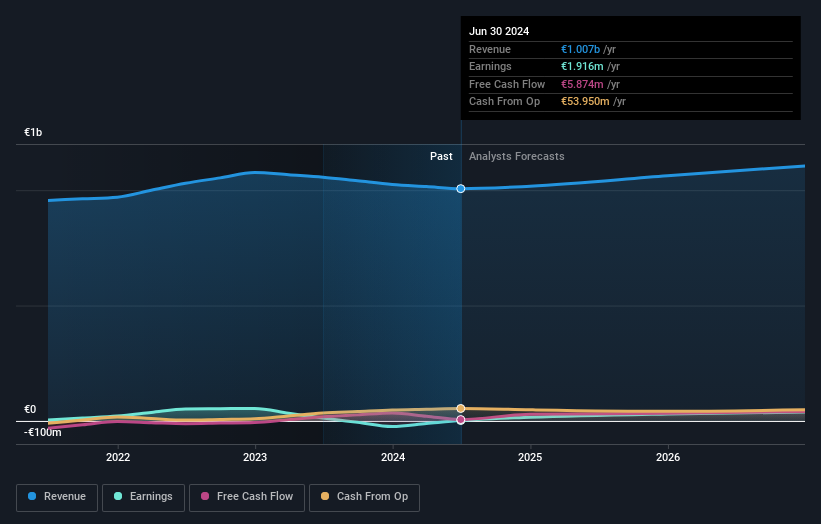Select the pink Free Cash Flow data point marker
The width and height of the screenshot is (821, 524).
coord(461,420)
